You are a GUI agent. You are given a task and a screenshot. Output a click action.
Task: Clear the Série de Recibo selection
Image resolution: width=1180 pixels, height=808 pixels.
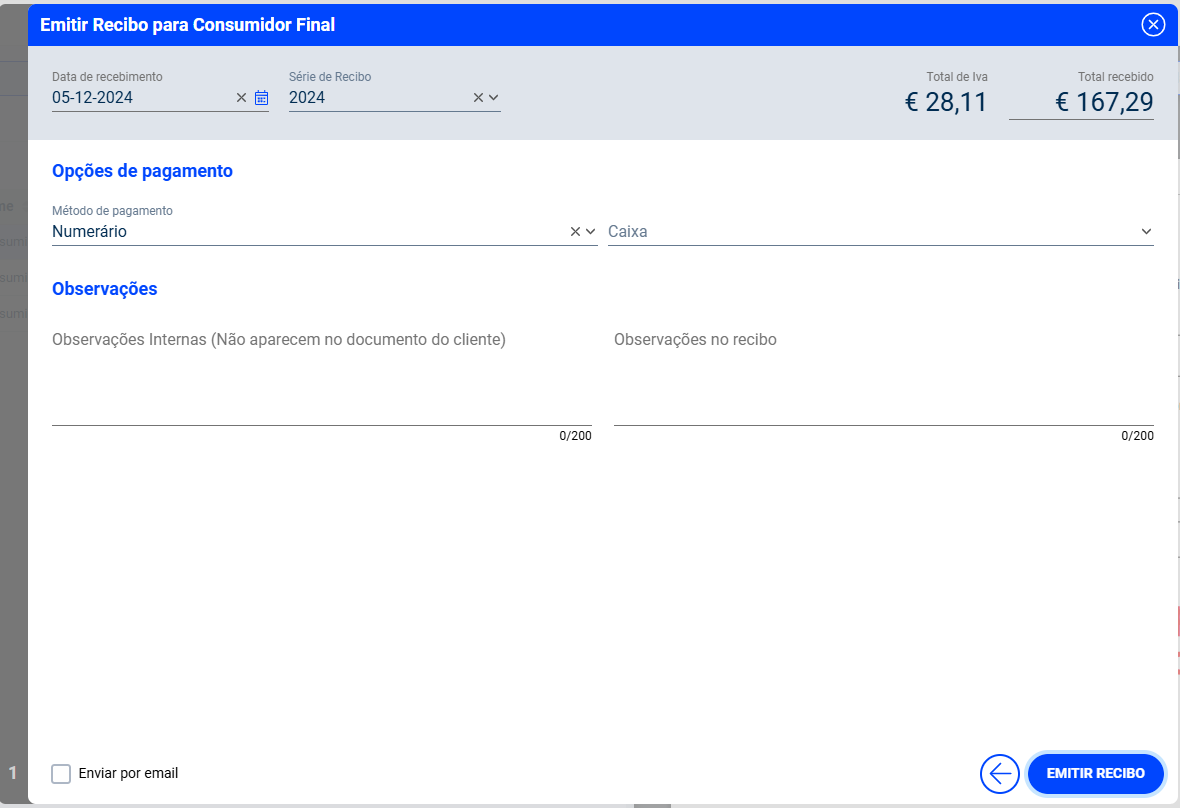click(478, 98)
